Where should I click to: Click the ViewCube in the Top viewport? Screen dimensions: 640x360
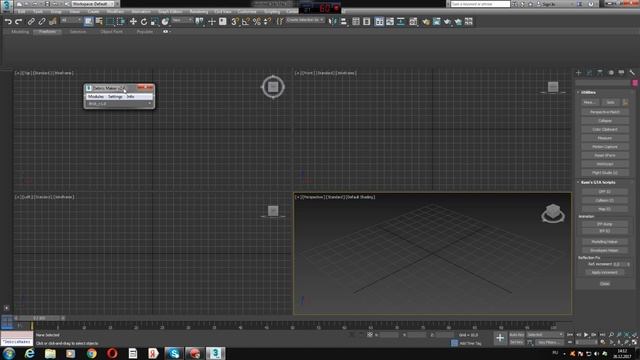[273, 87]
